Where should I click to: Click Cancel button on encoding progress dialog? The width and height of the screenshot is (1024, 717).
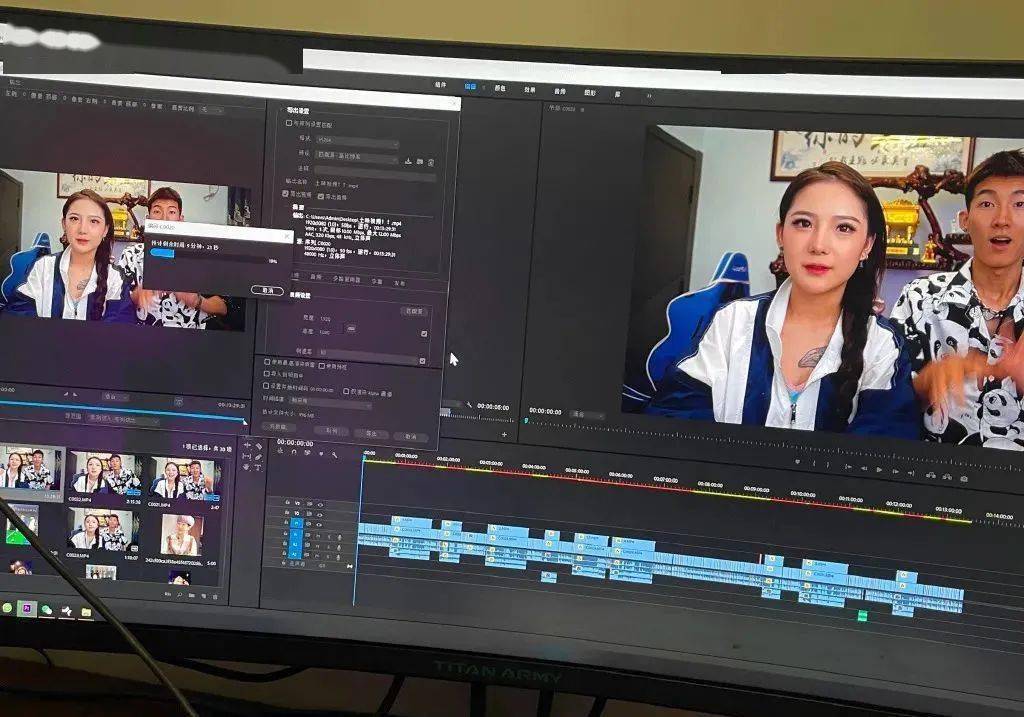[x=268, y=290]
